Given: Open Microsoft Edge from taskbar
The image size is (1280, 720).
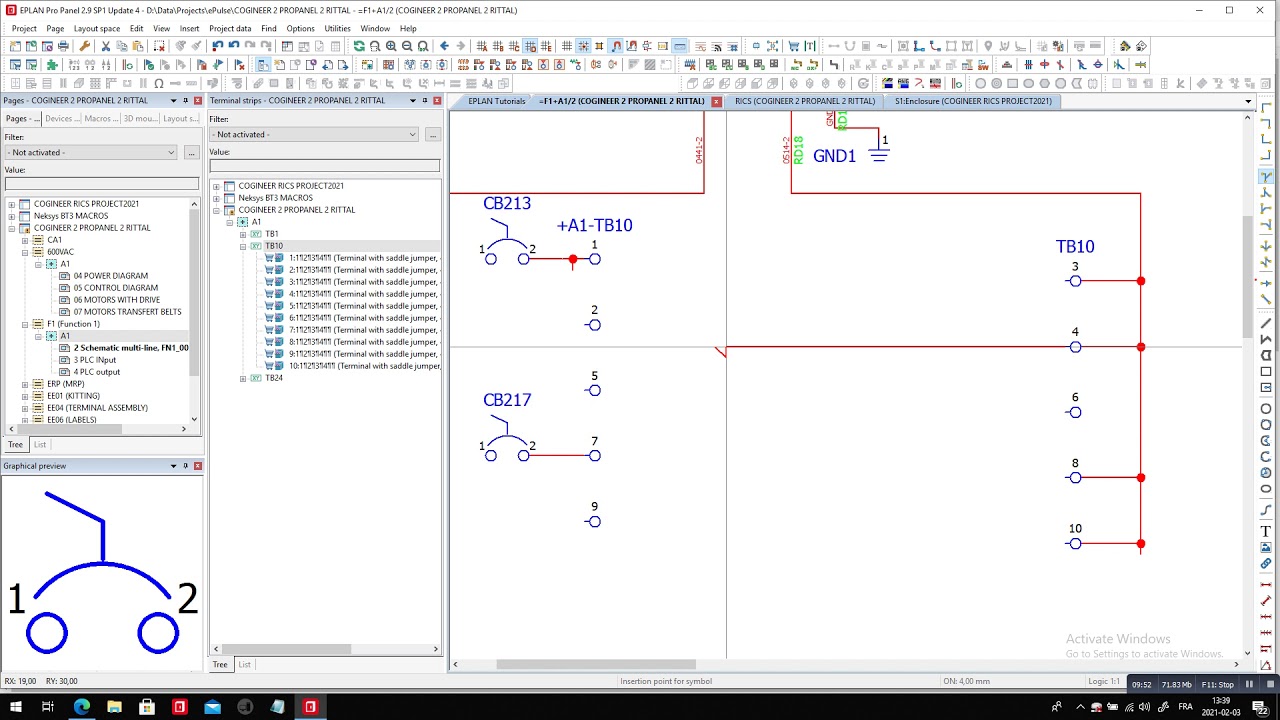Looking at the screenshot, I should point(81,707).
